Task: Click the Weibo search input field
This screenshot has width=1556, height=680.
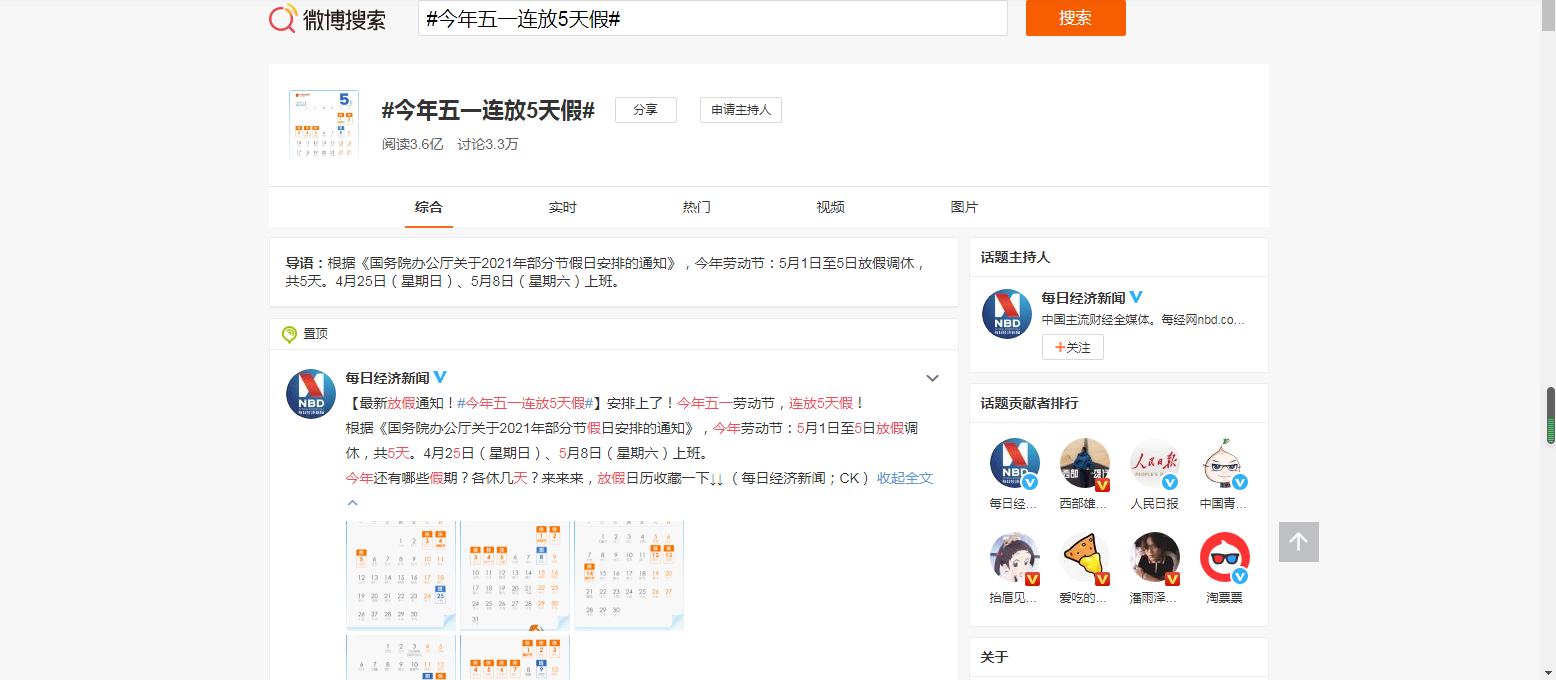Action: pyautogui.click(x=712, y=18)
